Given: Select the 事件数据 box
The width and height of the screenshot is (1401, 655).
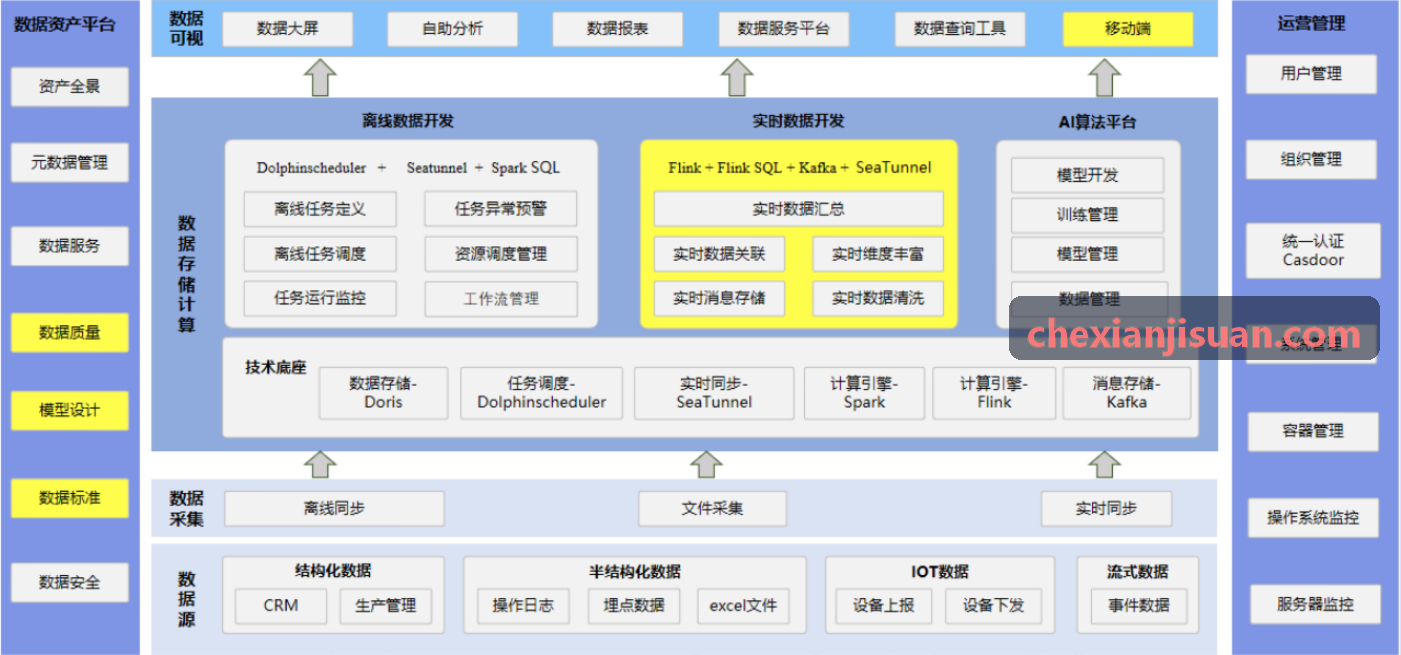Looking at the screenshot, I should pyautogui.click(x=1139, y=606).
